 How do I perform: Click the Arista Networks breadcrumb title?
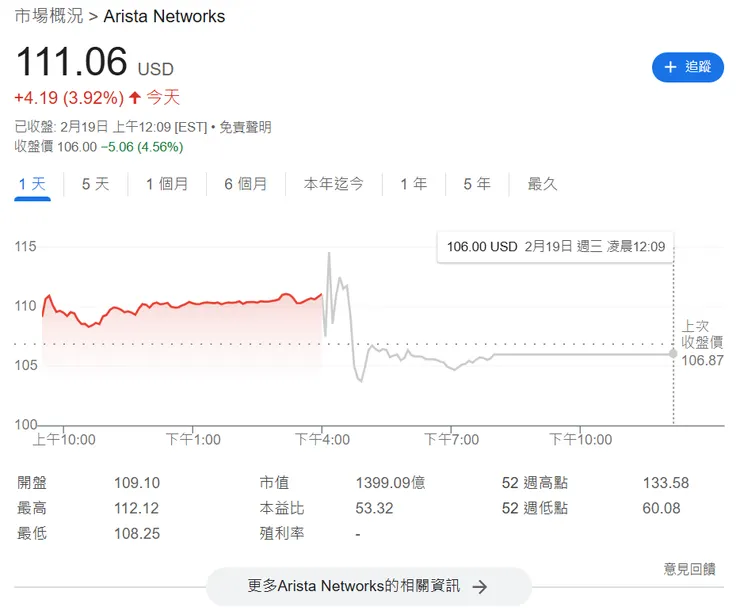(x=164, y=16)
